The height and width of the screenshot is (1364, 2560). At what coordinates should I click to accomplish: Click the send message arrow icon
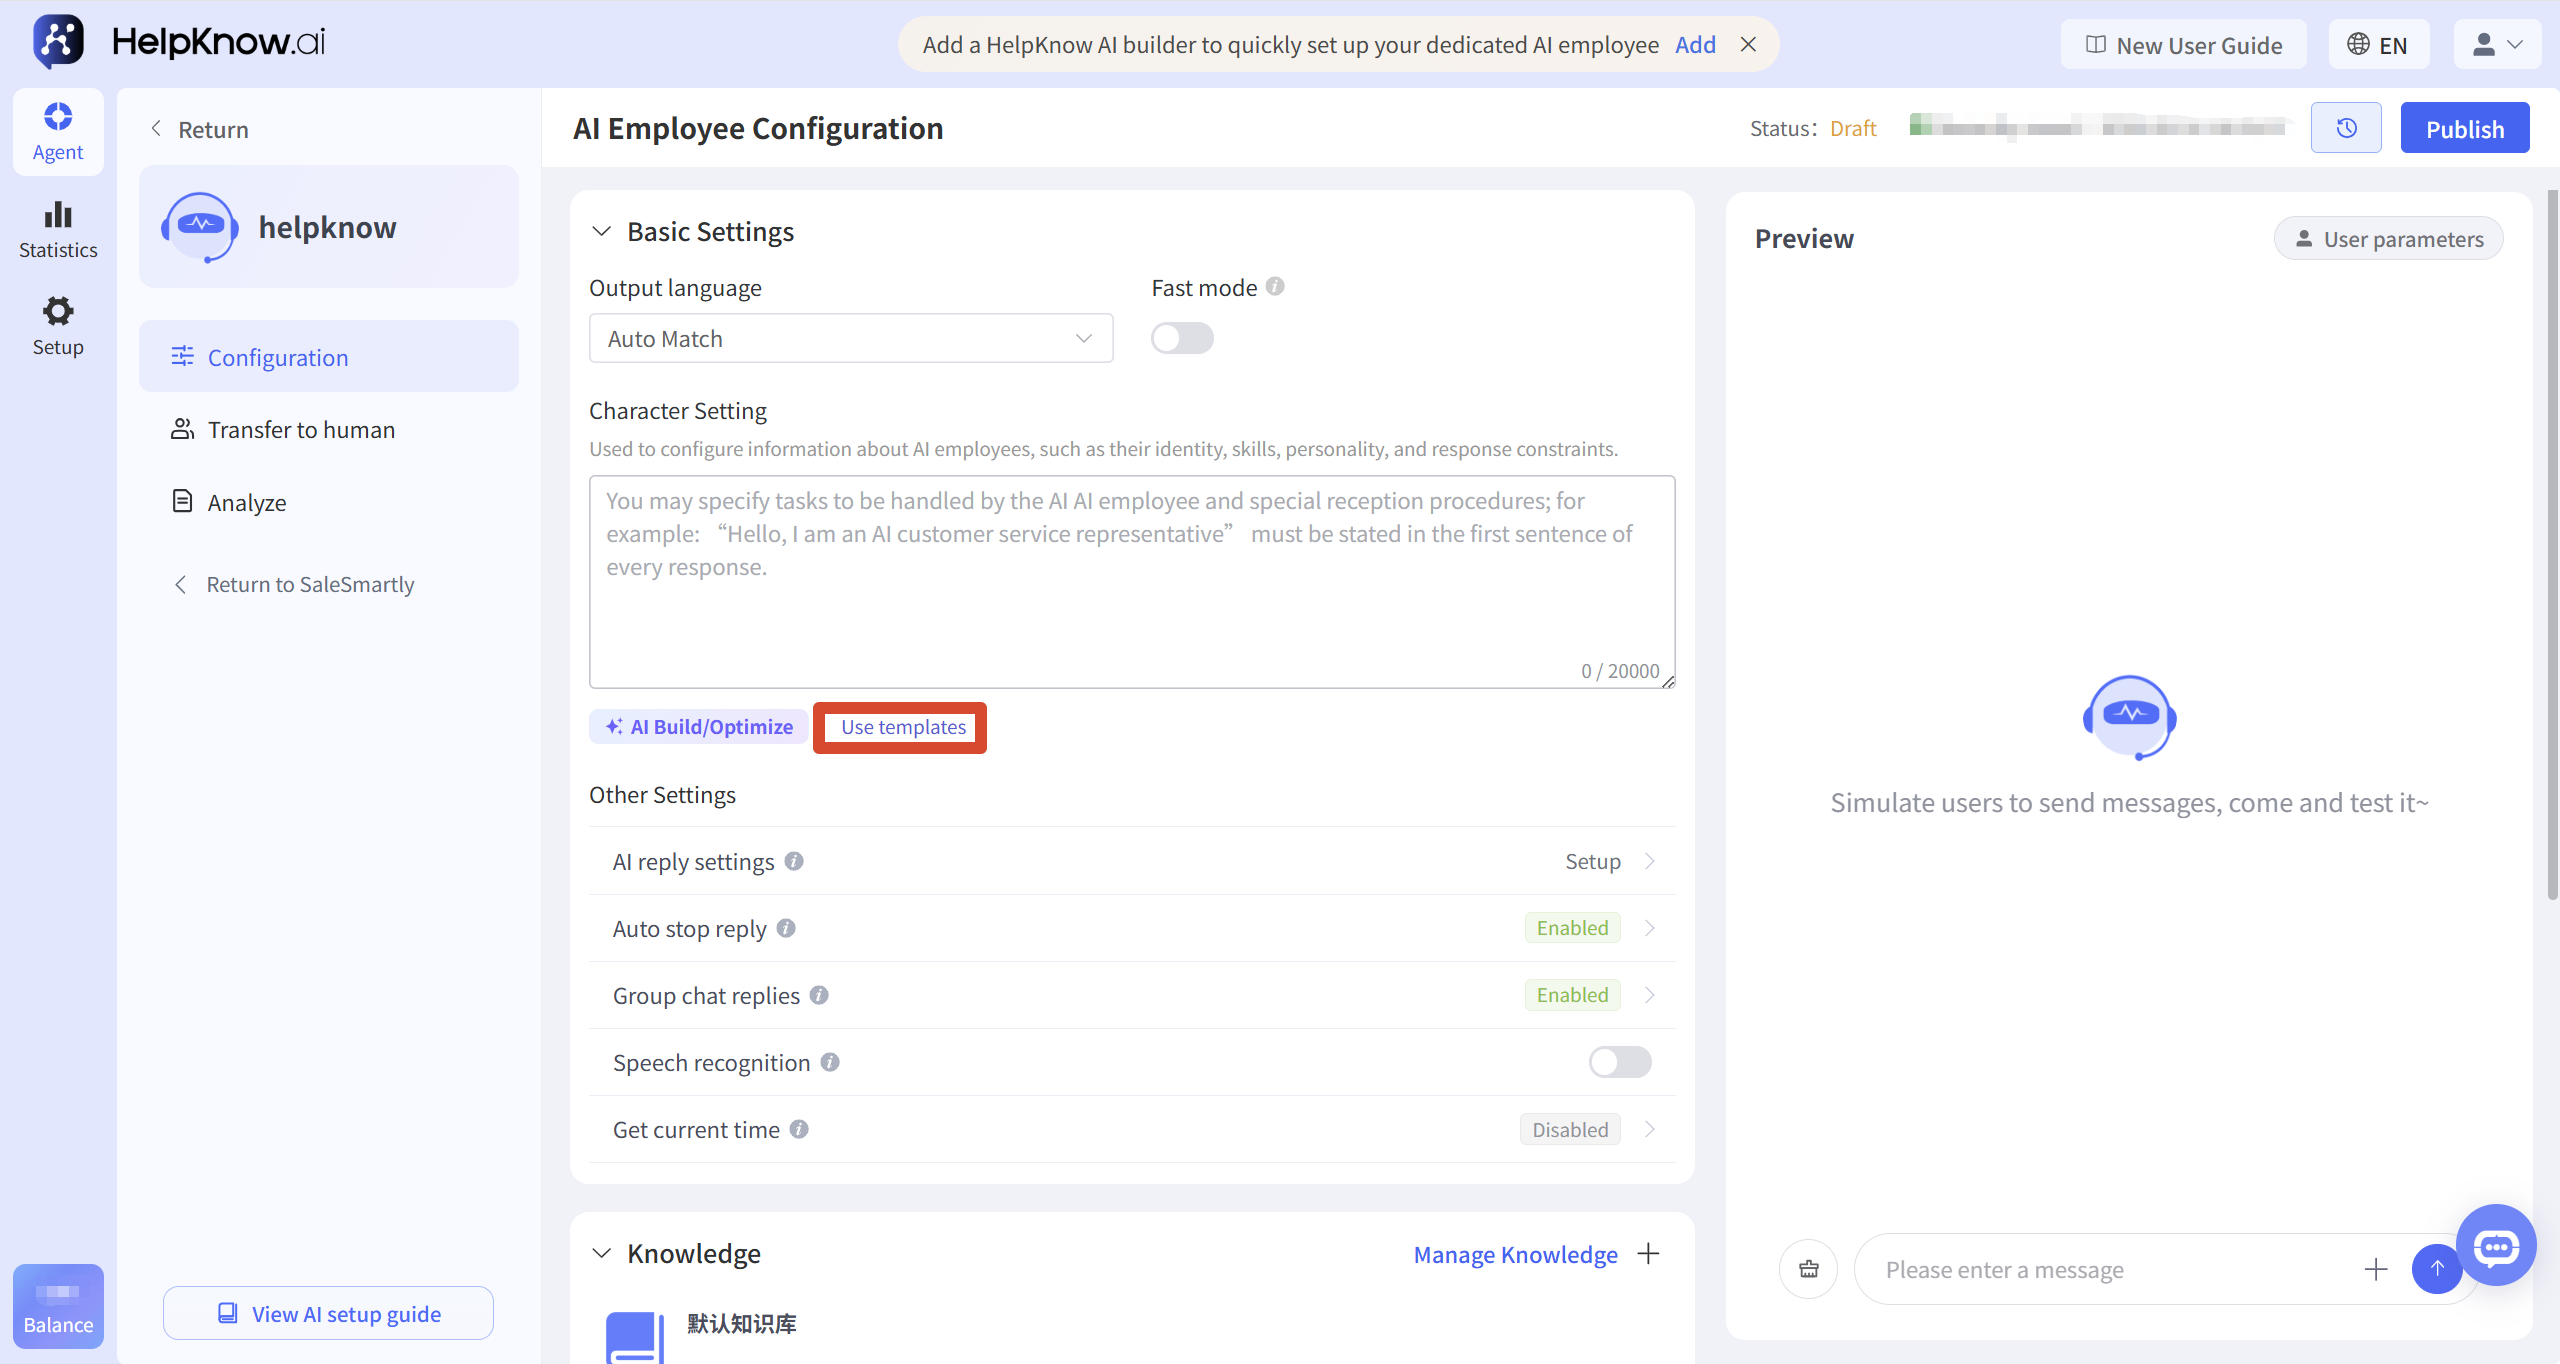(2437, 1269)
